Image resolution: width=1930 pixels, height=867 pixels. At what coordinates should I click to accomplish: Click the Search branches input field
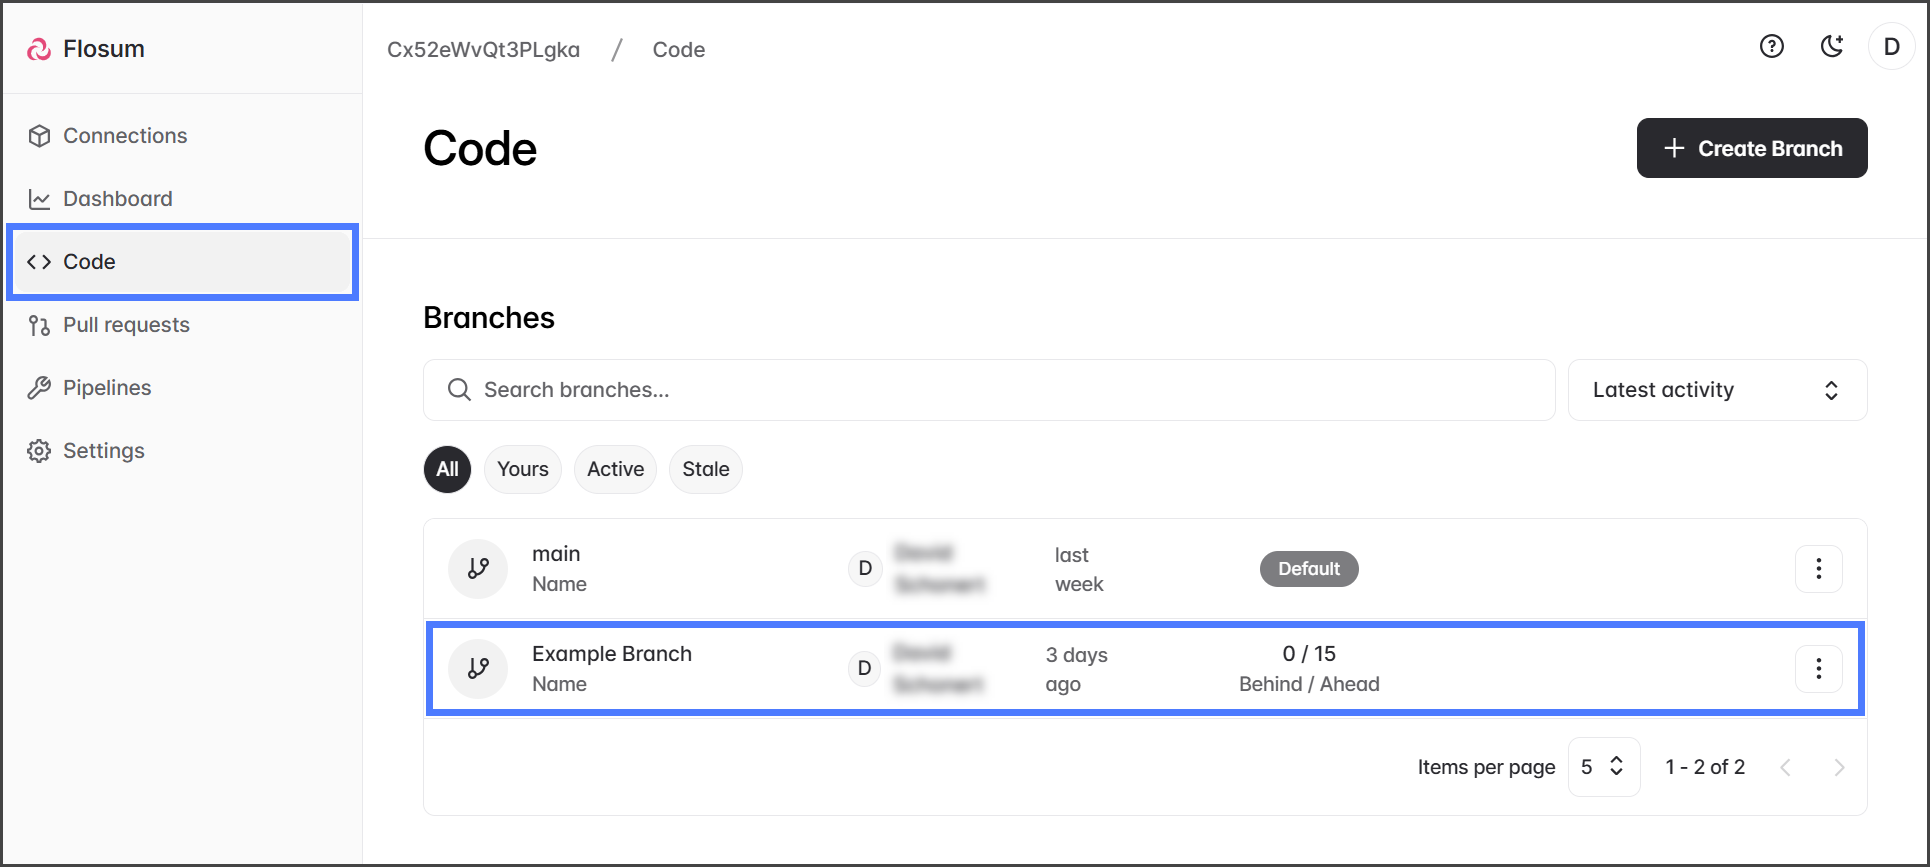[x=988, y=390]
